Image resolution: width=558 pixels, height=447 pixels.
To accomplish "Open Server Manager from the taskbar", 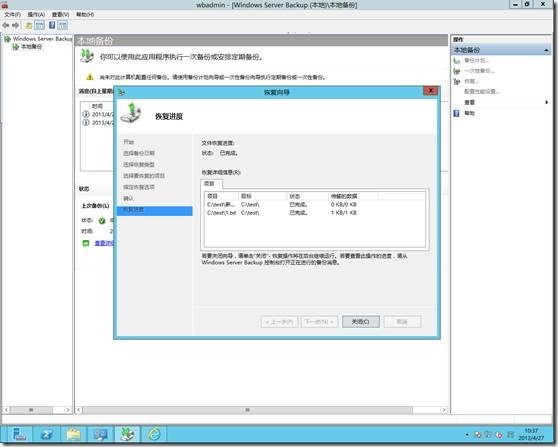I will 20,435.
